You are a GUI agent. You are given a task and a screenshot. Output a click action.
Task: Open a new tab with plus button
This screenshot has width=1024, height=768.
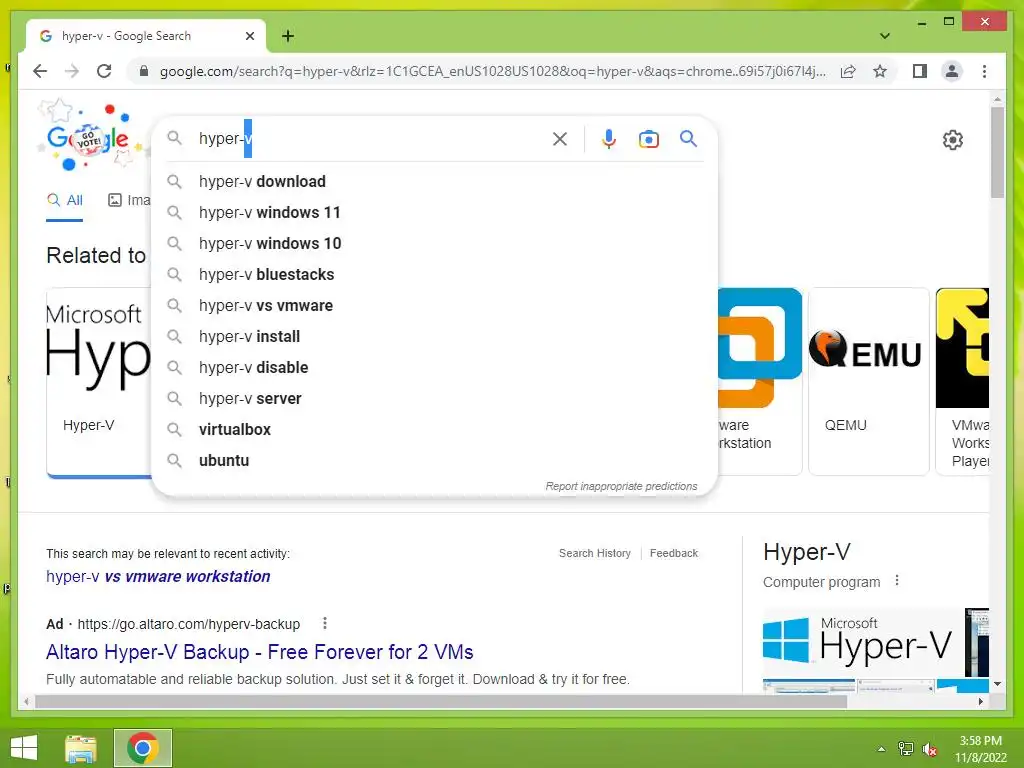288,36
